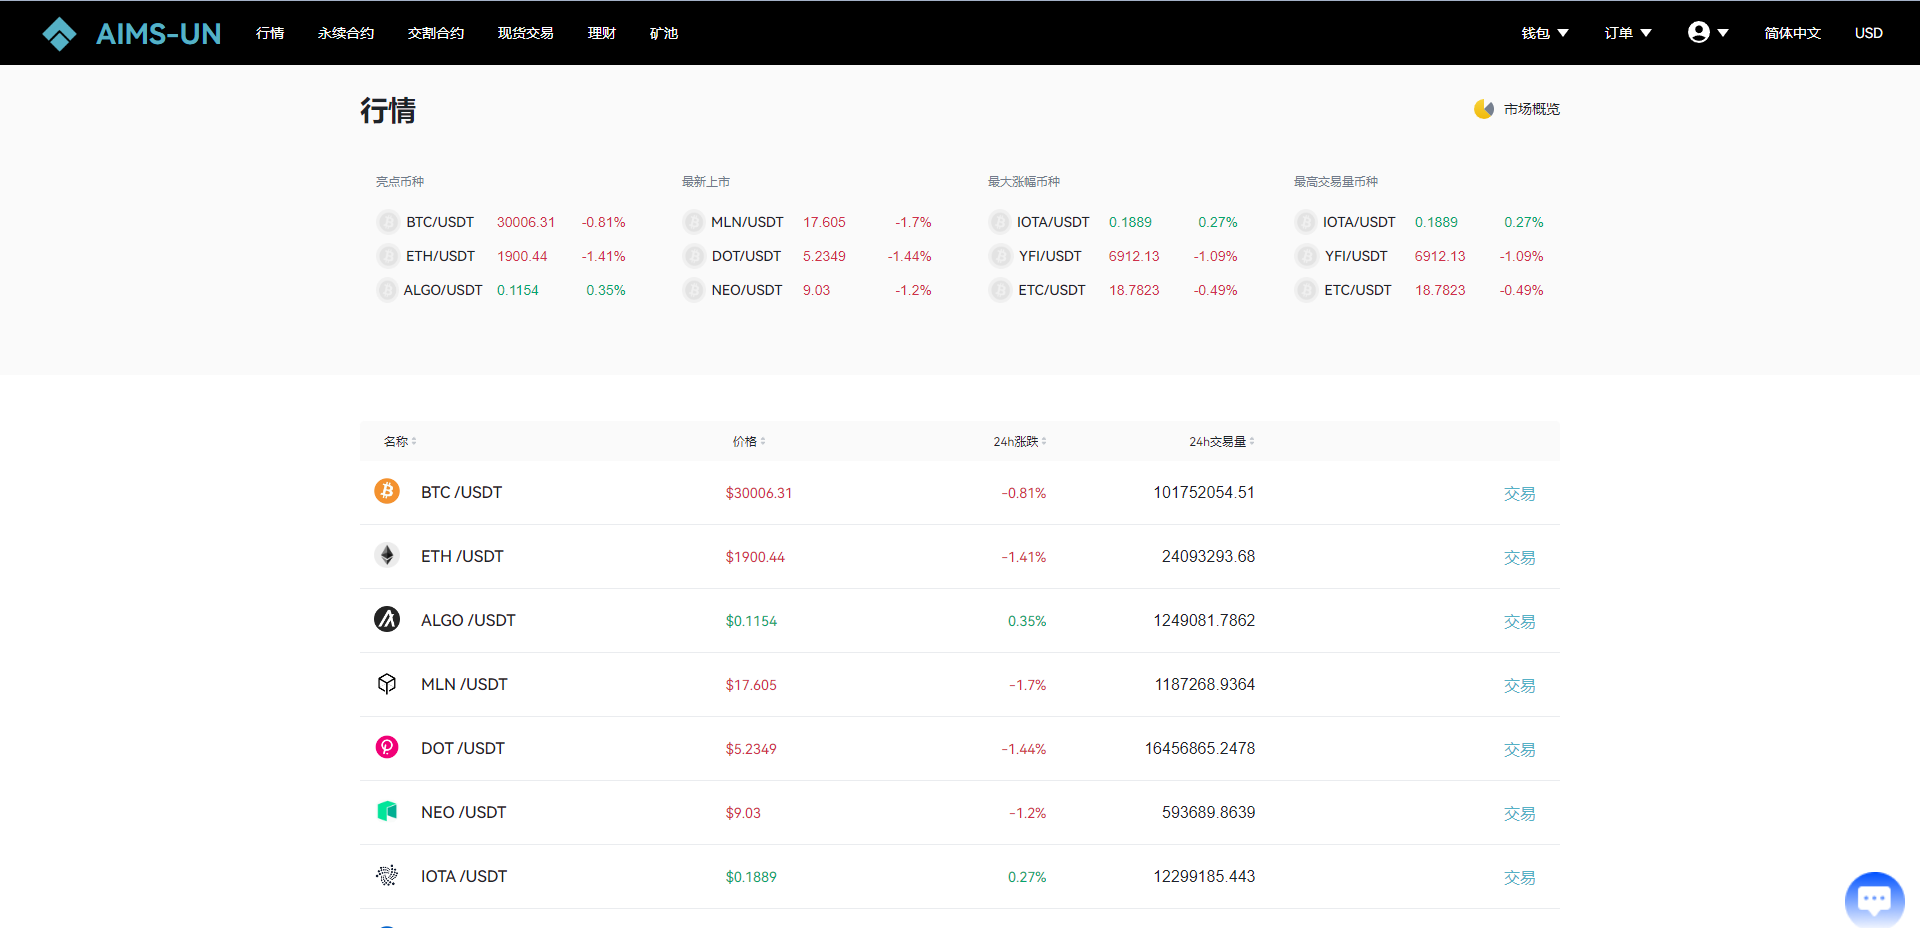Open the 理财 finance menu item
1920x928 pixels.
[x=601, y=33]
